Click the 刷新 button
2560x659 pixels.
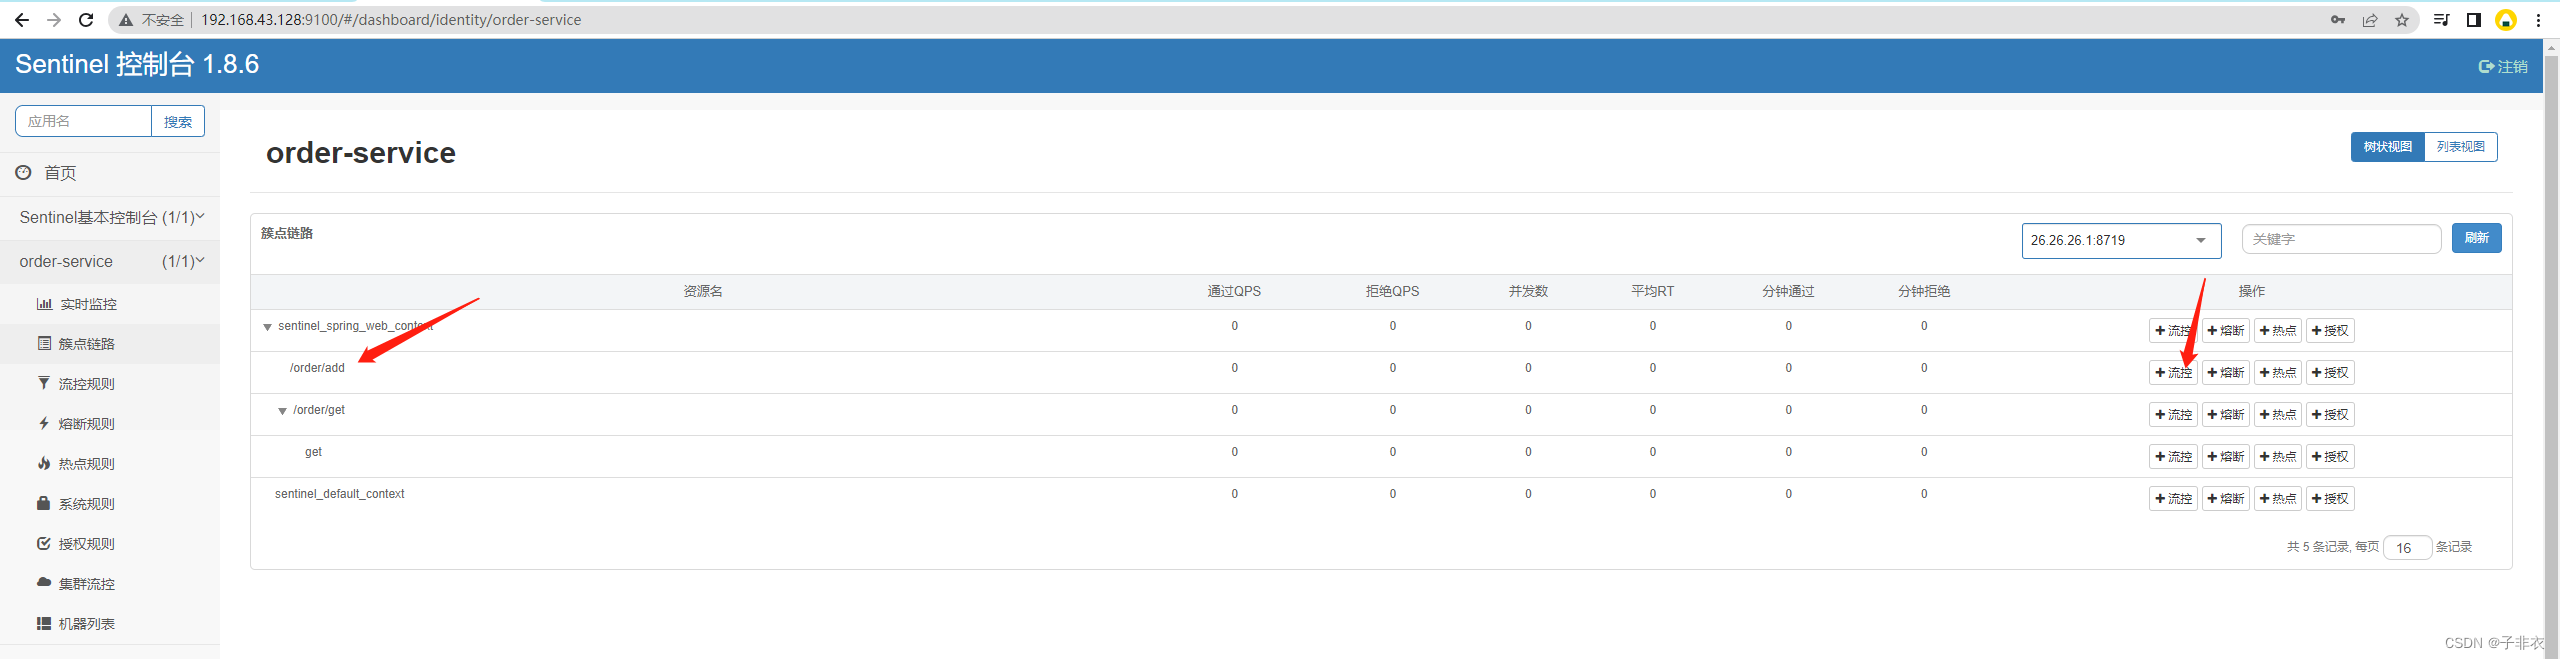click(2476, 238)
